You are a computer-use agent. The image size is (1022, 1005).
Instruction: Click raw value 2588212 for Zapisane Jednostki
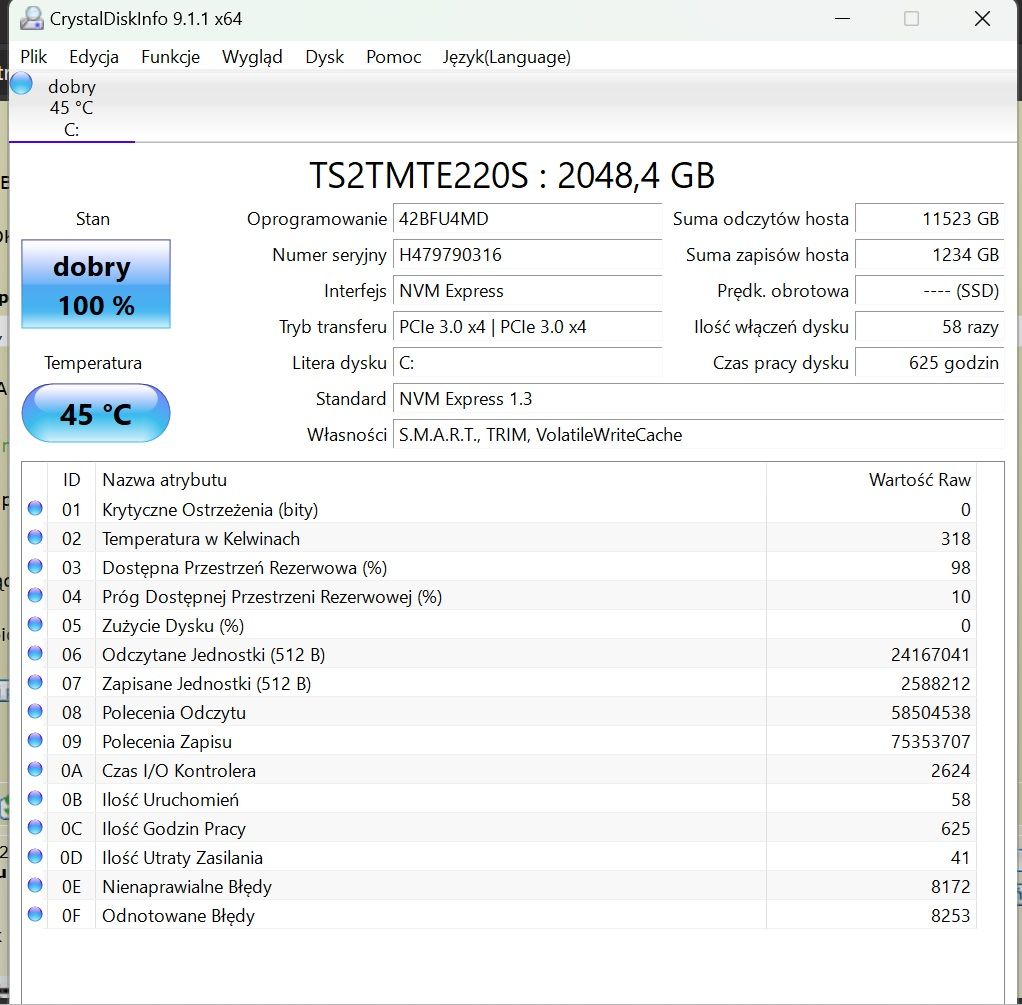tap(935, 684)
